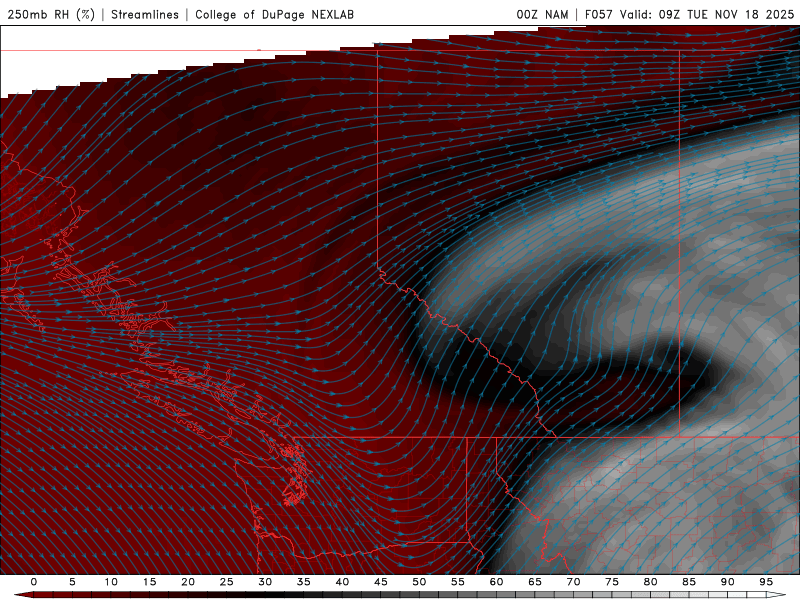Click scale label '45'
The width and height of the screenshot is (800, 600).
coord(381,582)
